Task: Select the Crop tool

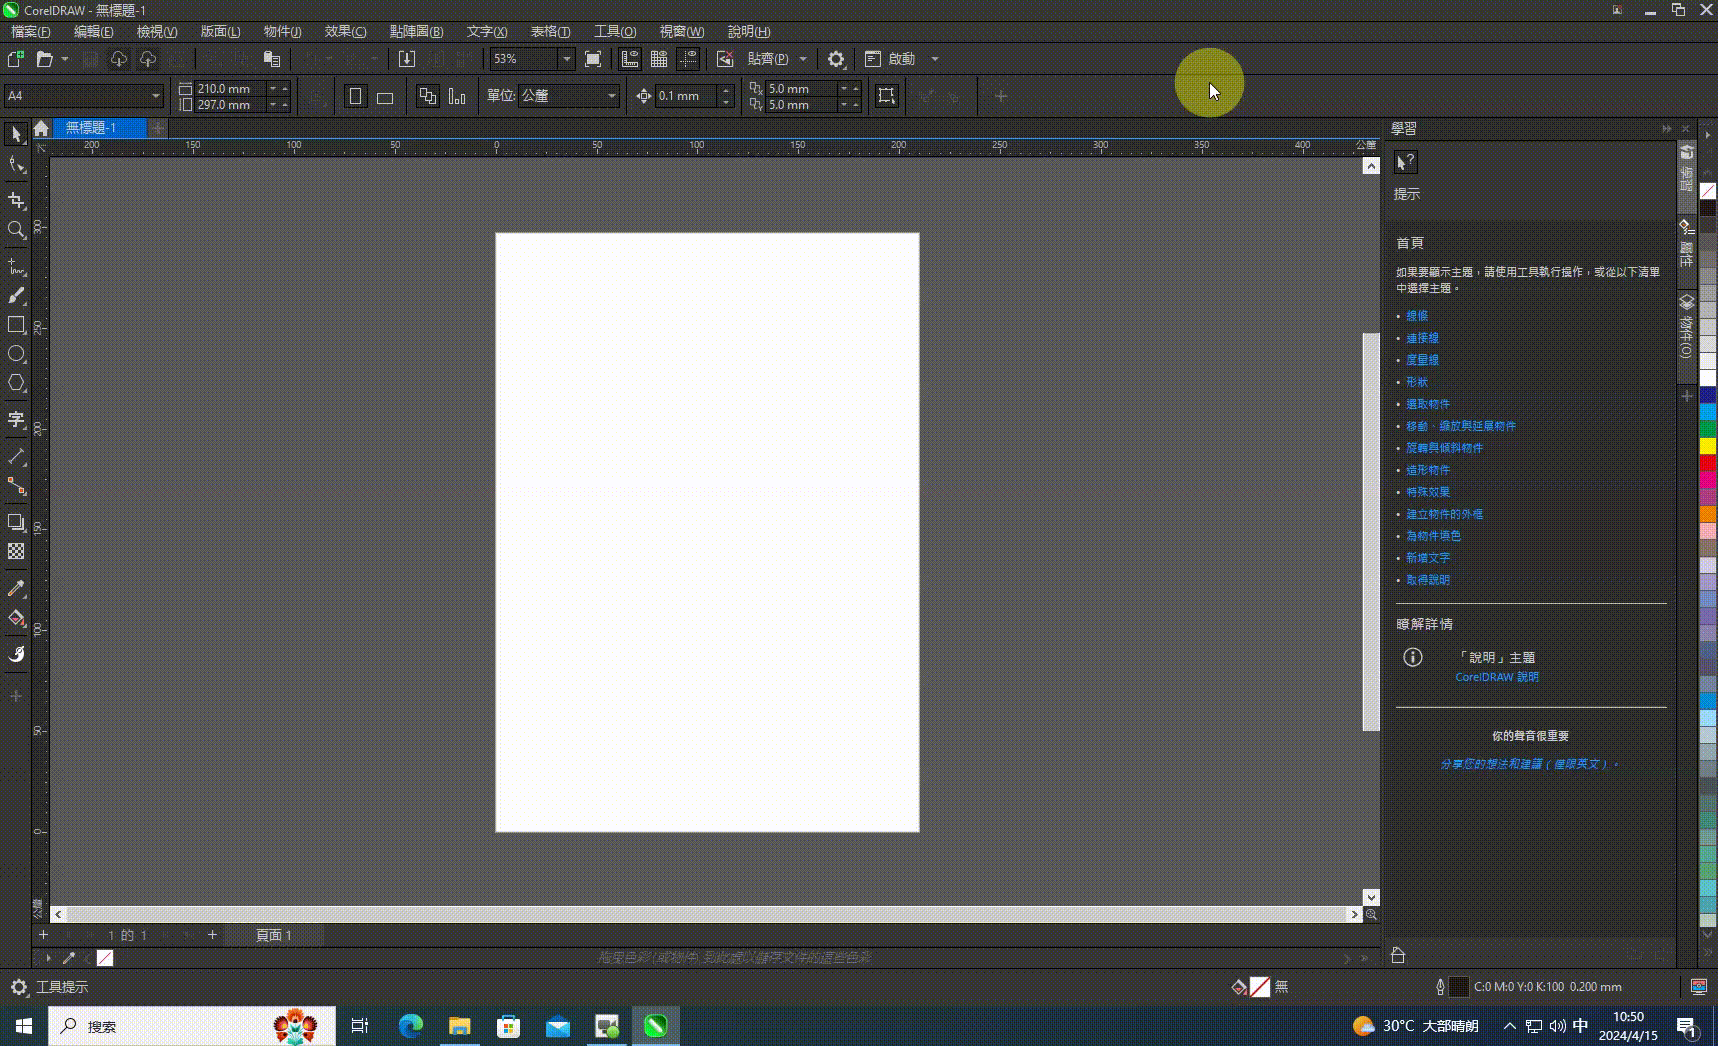Action: [x=16, y=200]
